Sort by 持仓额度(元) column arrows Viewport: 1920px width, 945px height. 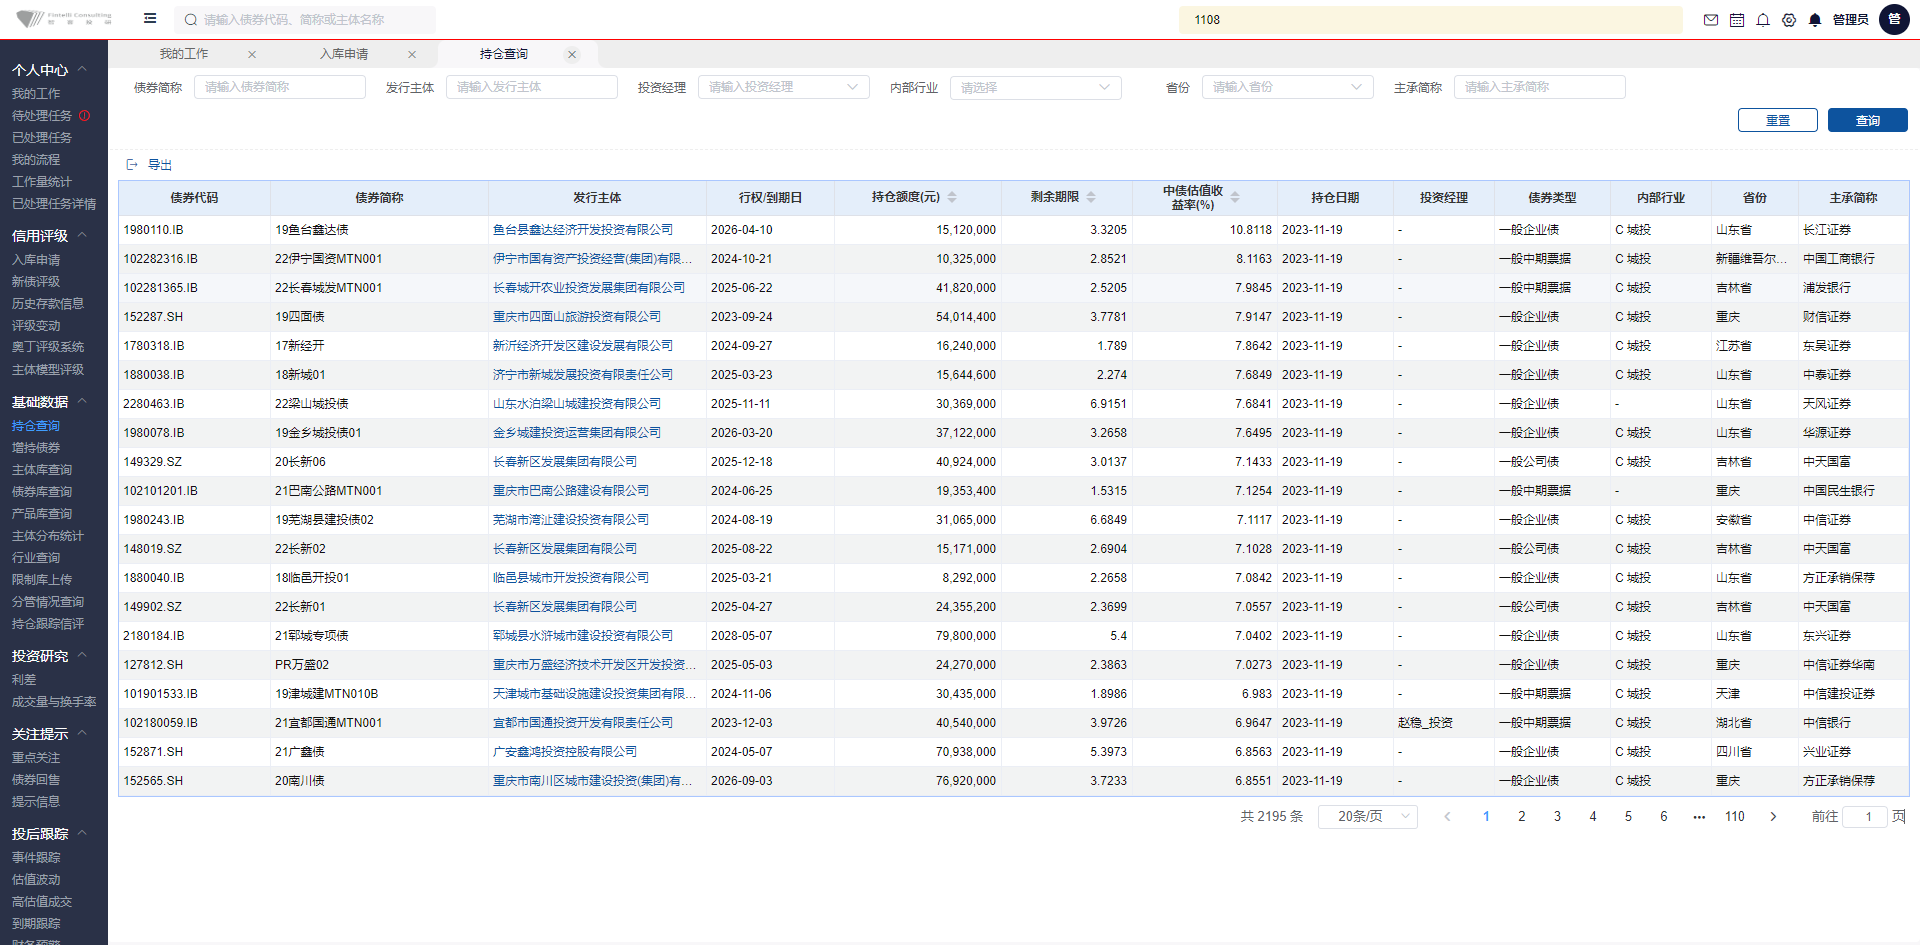pos(952,197)
